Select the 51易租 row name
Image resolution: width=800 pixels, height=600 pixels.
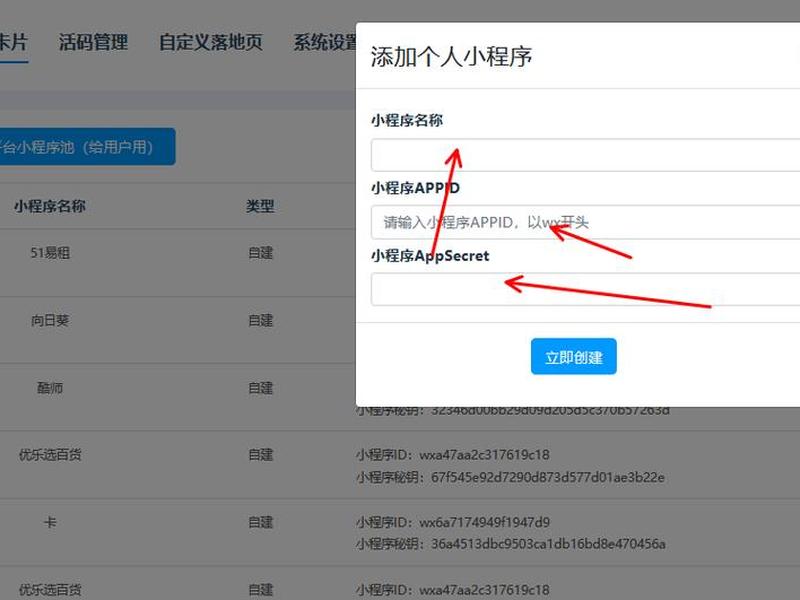(50, 253)
